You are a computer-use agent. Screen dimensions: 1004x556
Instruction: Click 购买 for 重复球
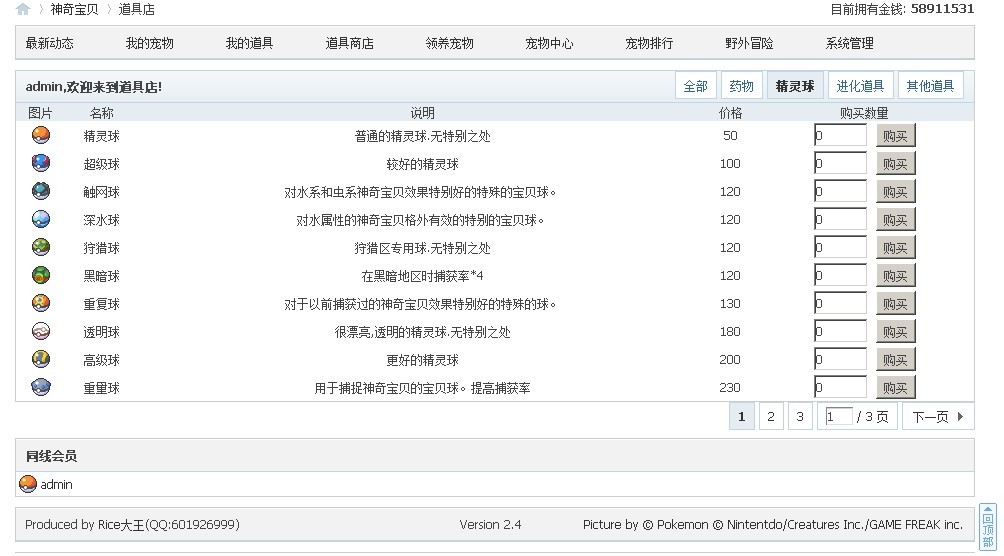click(x=895, y=304)
